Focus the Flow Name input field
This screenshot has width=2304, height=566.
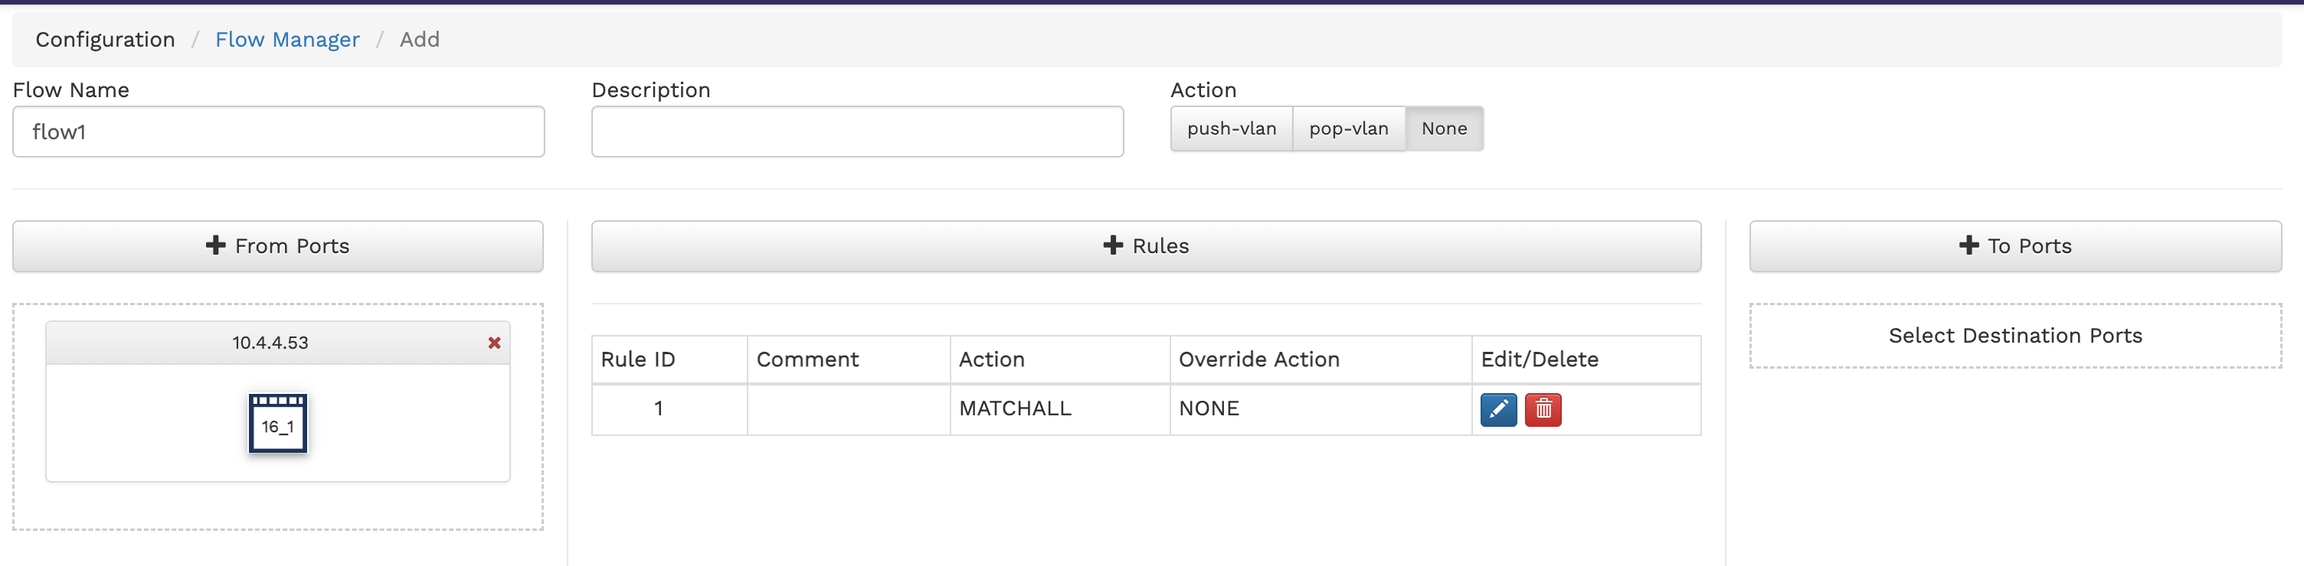278,132
